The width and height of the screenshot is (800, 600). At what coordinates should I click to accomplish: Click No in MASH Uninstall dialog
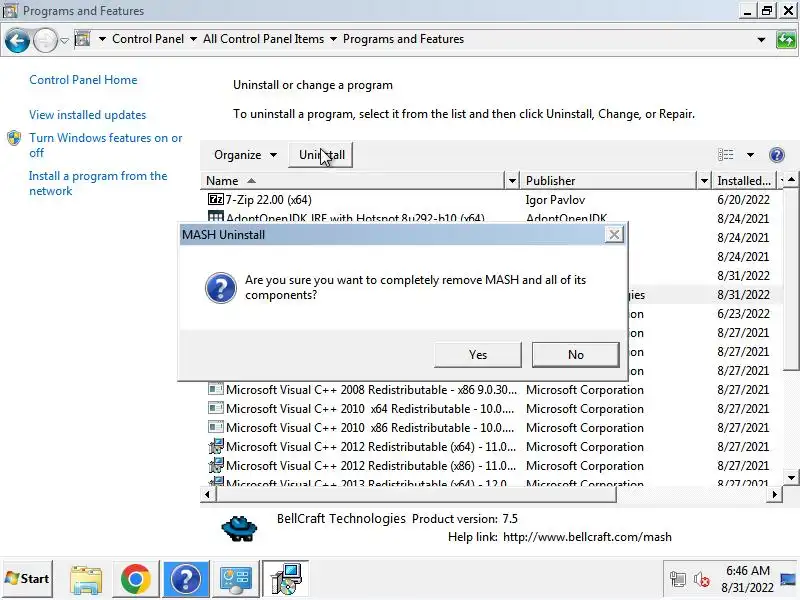click(x=576, y=355)
